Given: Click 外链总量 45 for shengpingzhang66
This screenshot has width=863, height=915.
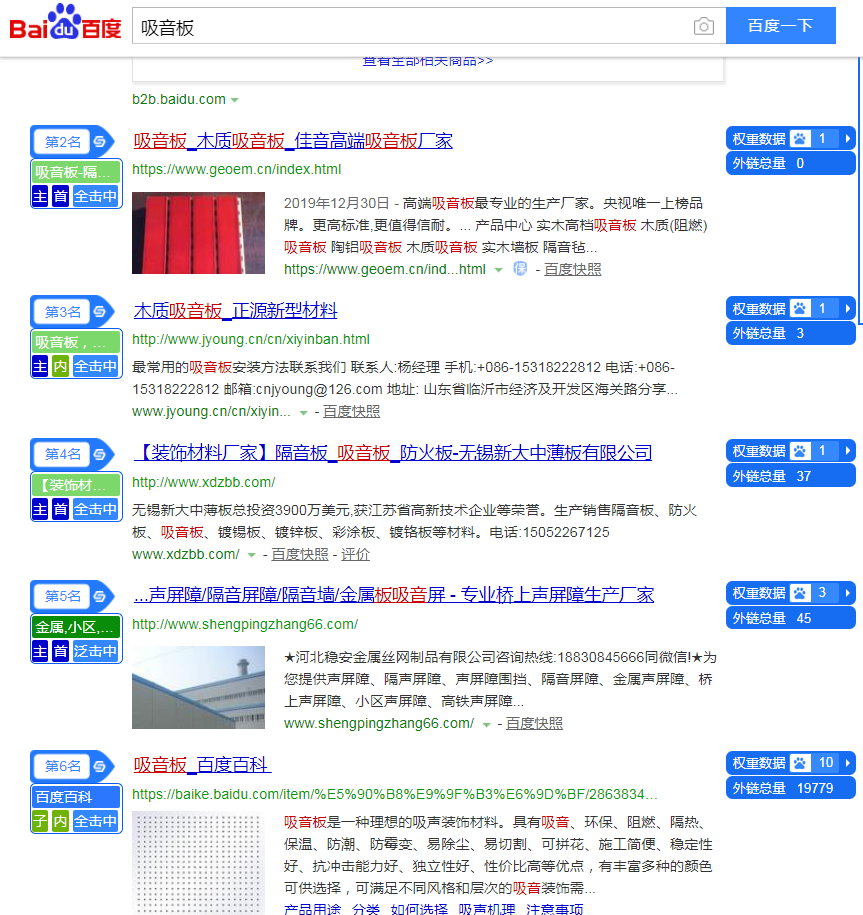Looking at the screenshot, I should (791, 619).
